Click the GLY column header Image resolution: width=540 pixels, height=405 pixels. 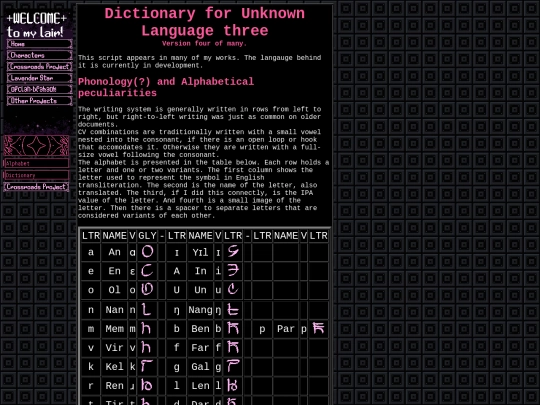pos(147,236)
